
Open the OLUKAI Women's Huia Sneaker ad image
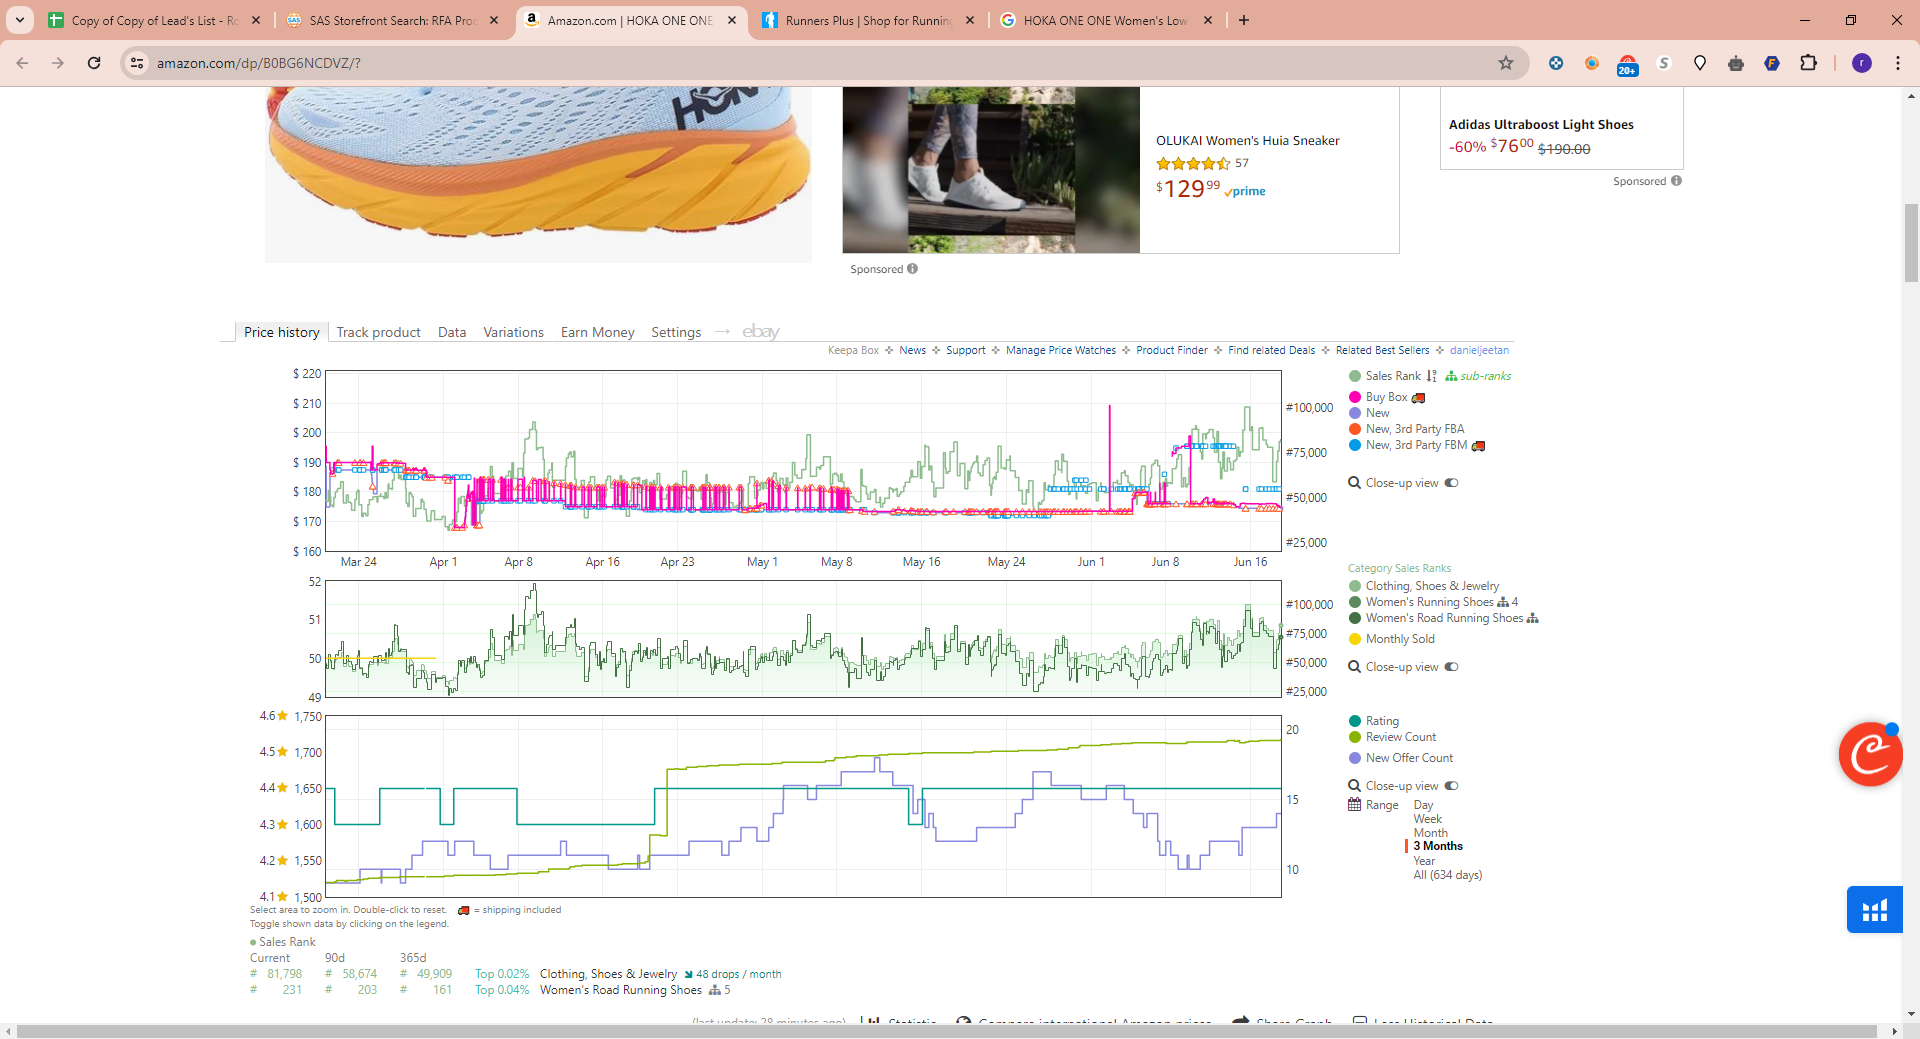click(x=991, y=170)
